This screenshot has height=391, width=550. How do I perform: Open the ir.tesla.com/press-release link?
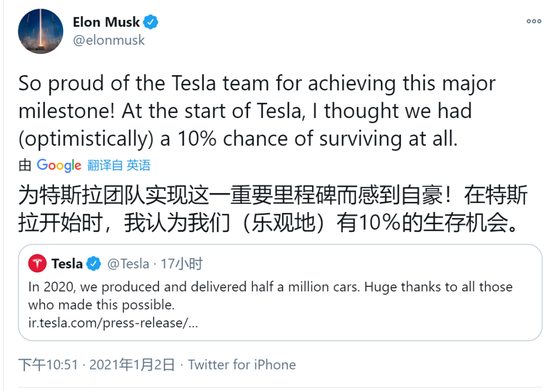point(113,323)
